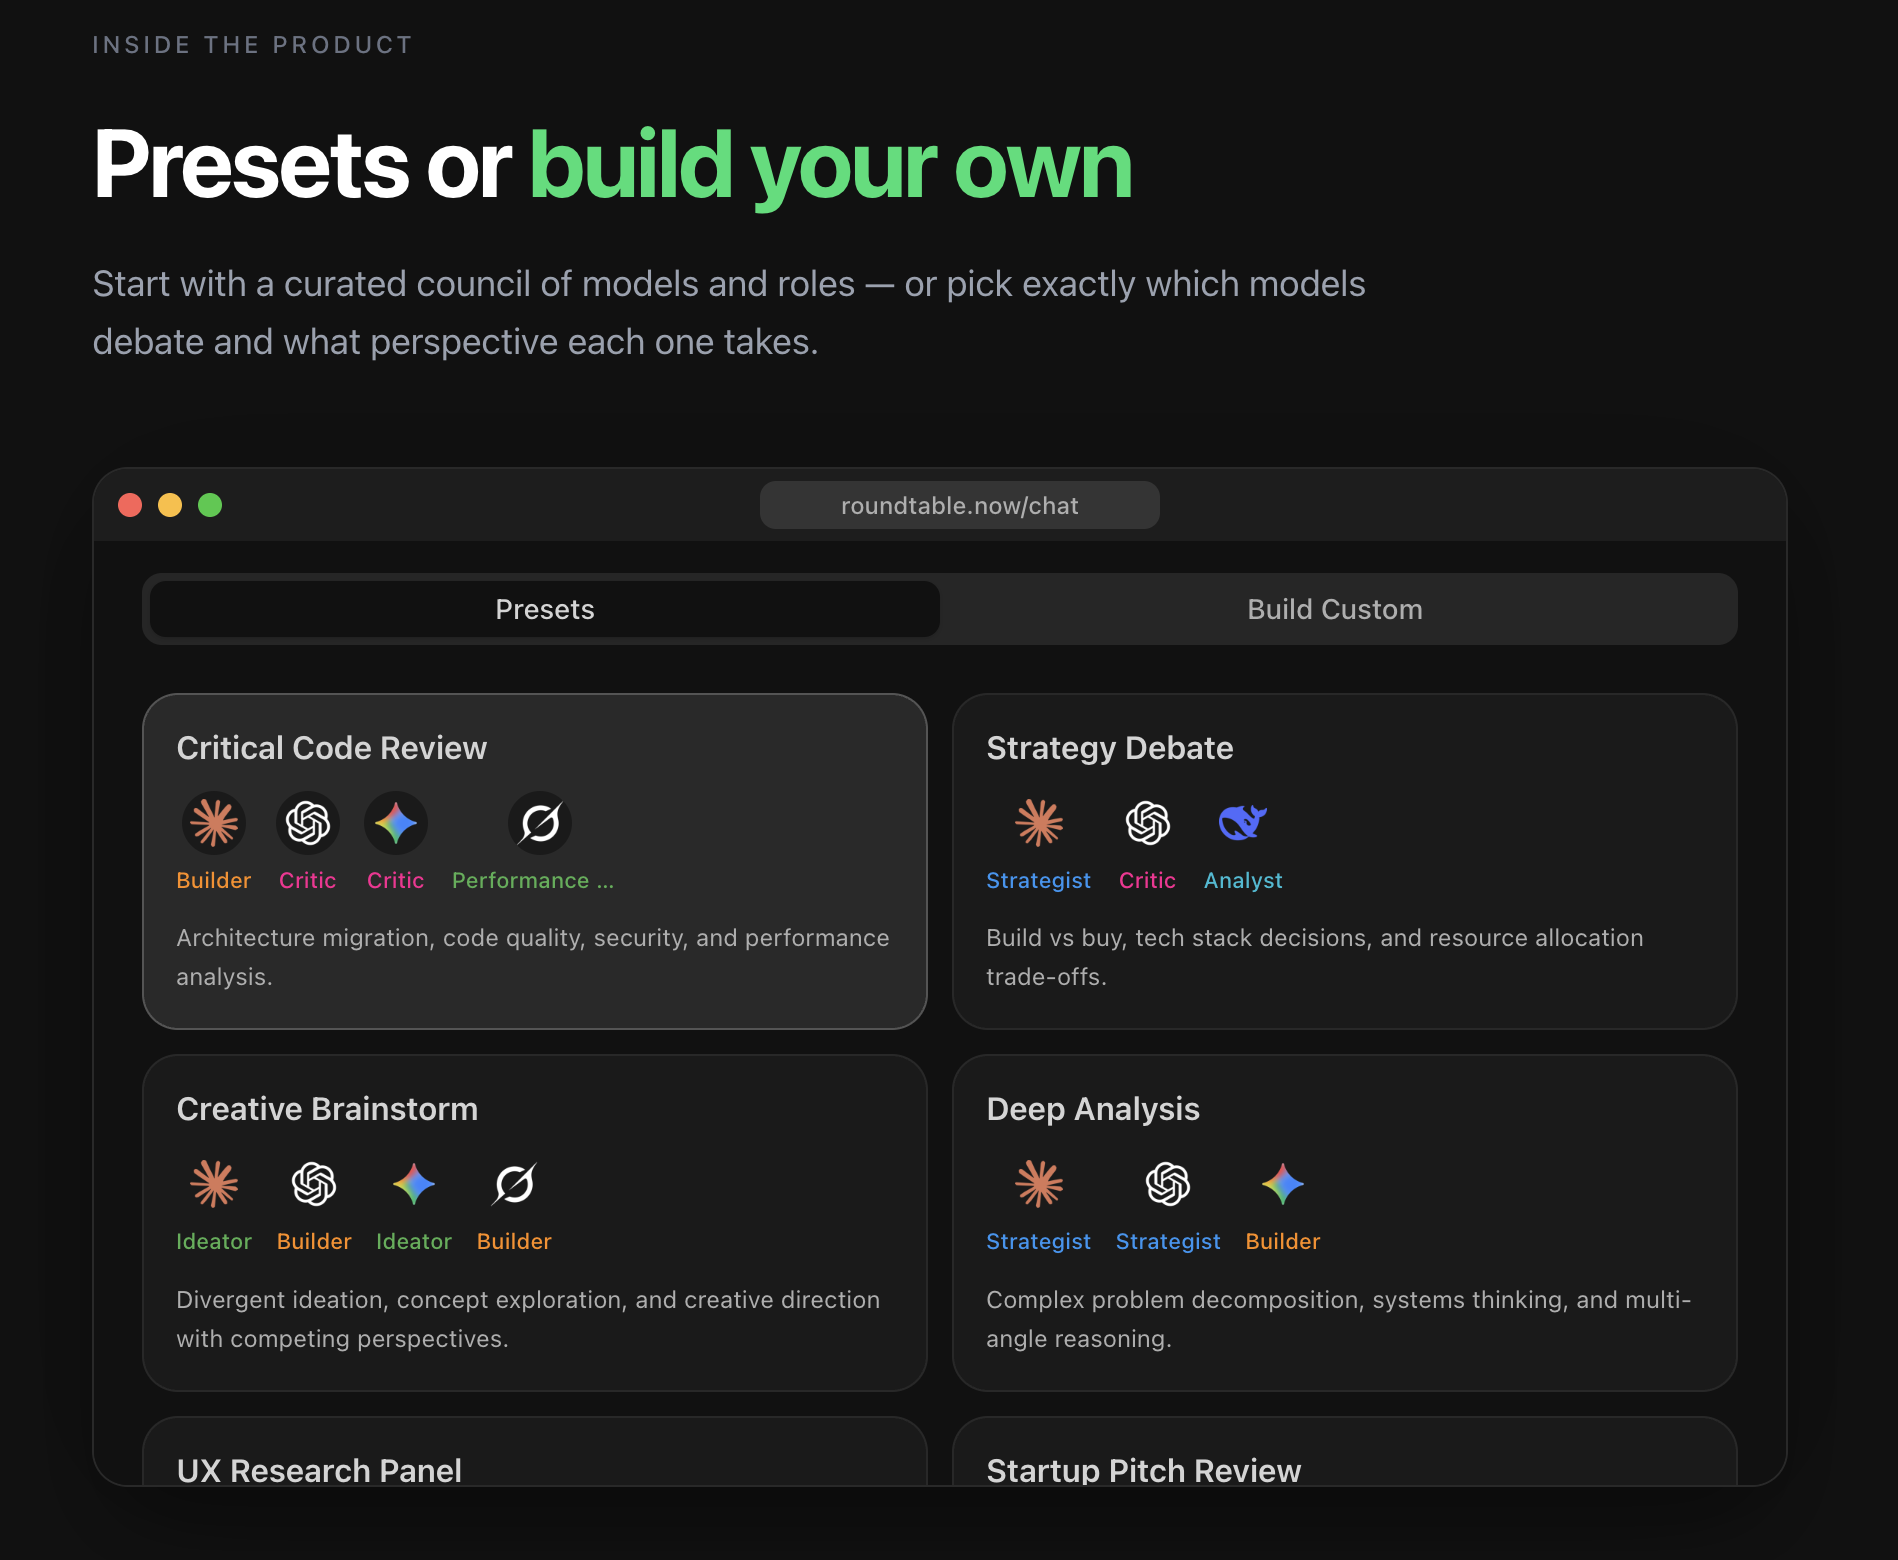
Task: Click the Critic label under the Gemini icon in Critical Code Review
Action: pos(396,880)
